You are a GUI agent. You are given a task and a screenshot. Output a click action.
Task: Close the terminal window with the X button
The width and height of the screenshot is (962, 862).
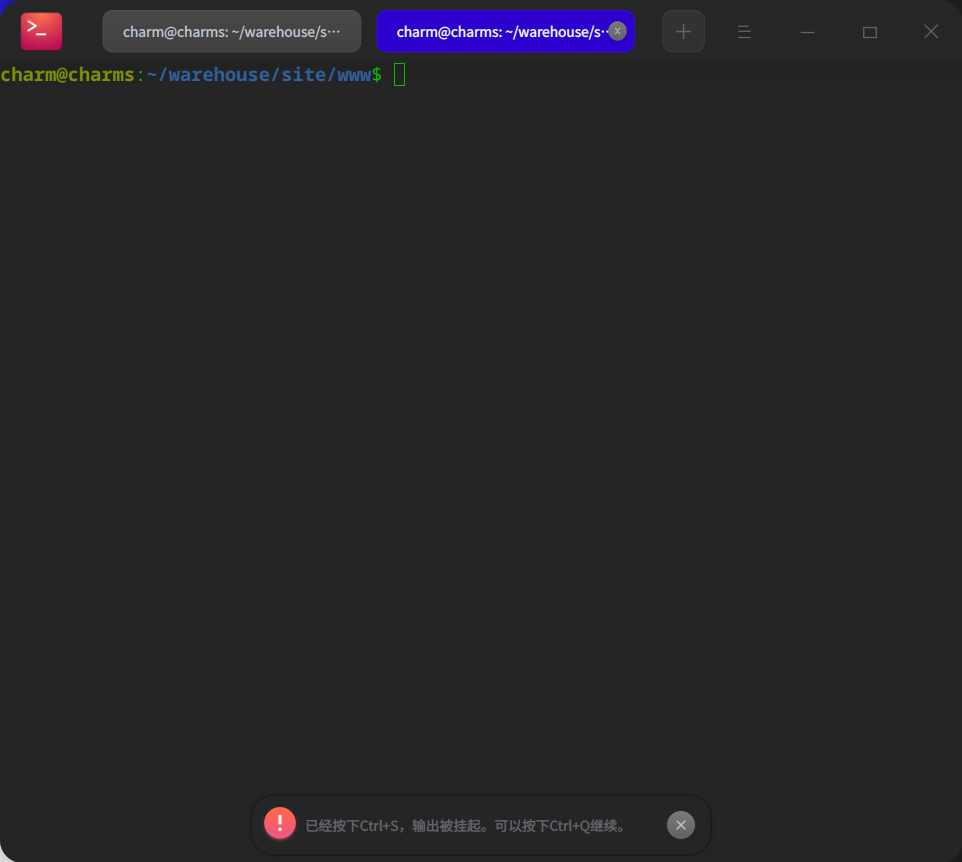(931, 32)
